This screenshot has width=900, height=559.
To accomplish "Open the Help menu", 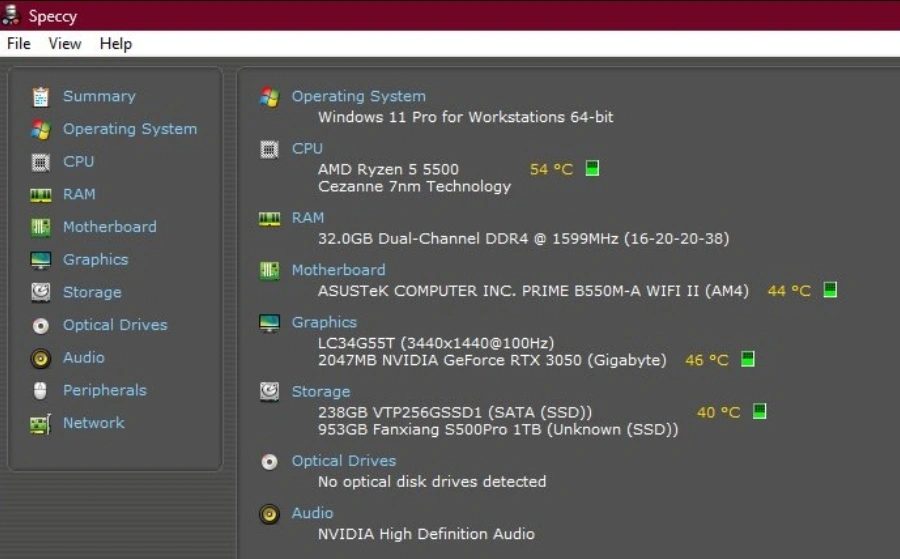I will click(115, 44).
